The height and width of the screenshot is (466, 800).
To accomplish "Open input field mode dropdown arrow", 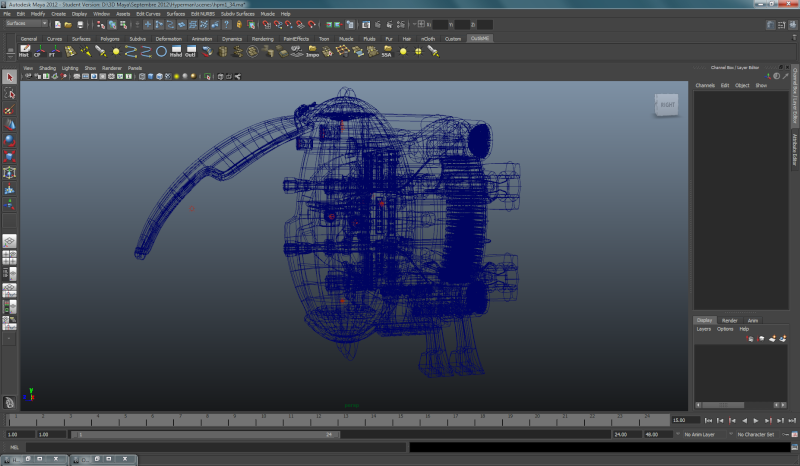I will [415, 24].
